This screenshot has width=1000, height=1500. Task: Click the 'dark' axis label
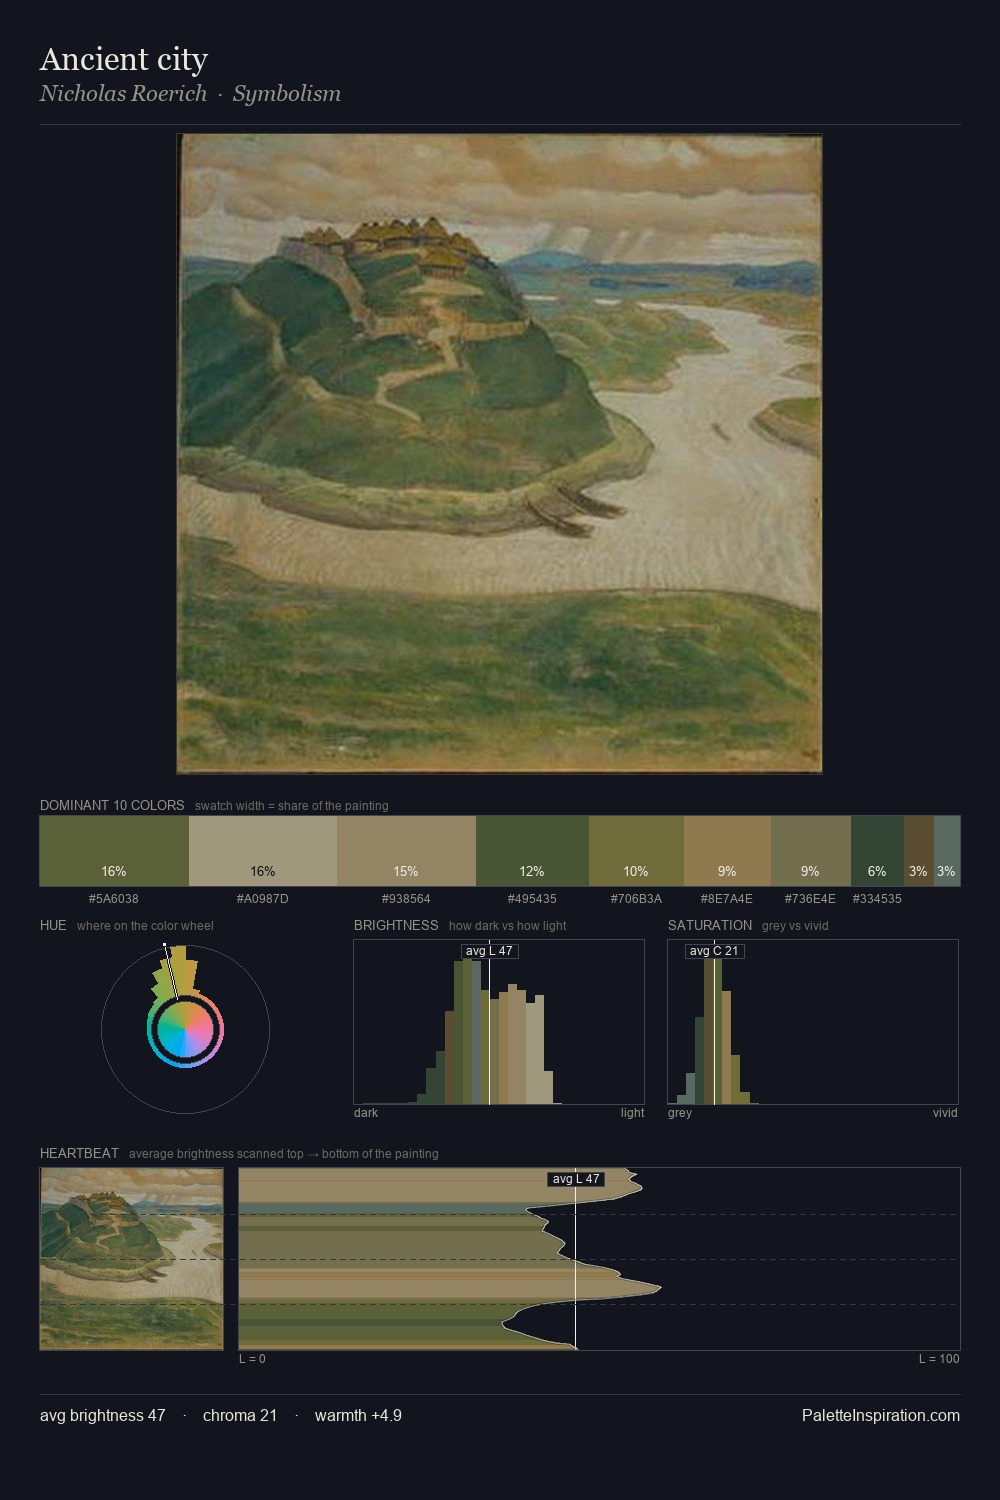point(366,1113)
